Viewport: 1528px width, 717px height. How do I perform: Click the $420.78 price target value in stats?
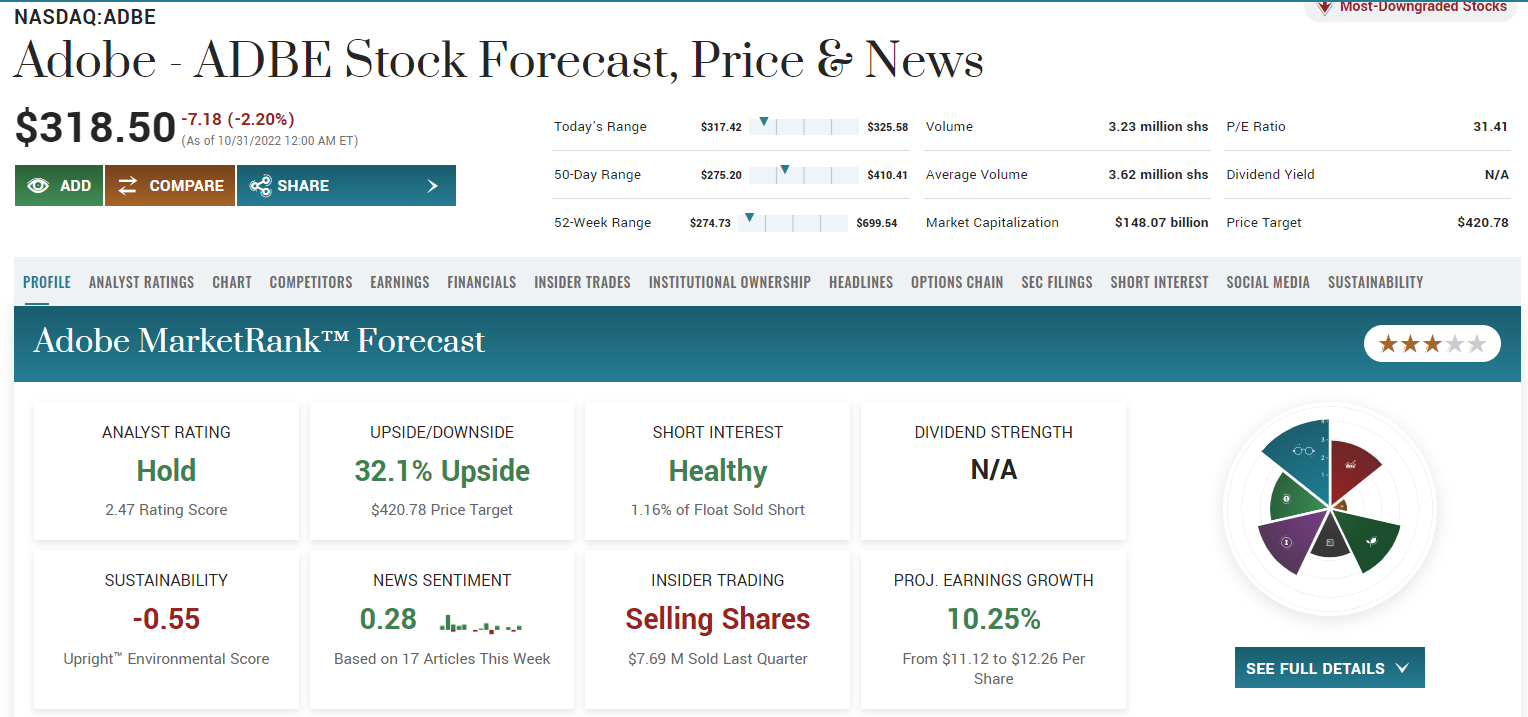tap(1483, 223)
